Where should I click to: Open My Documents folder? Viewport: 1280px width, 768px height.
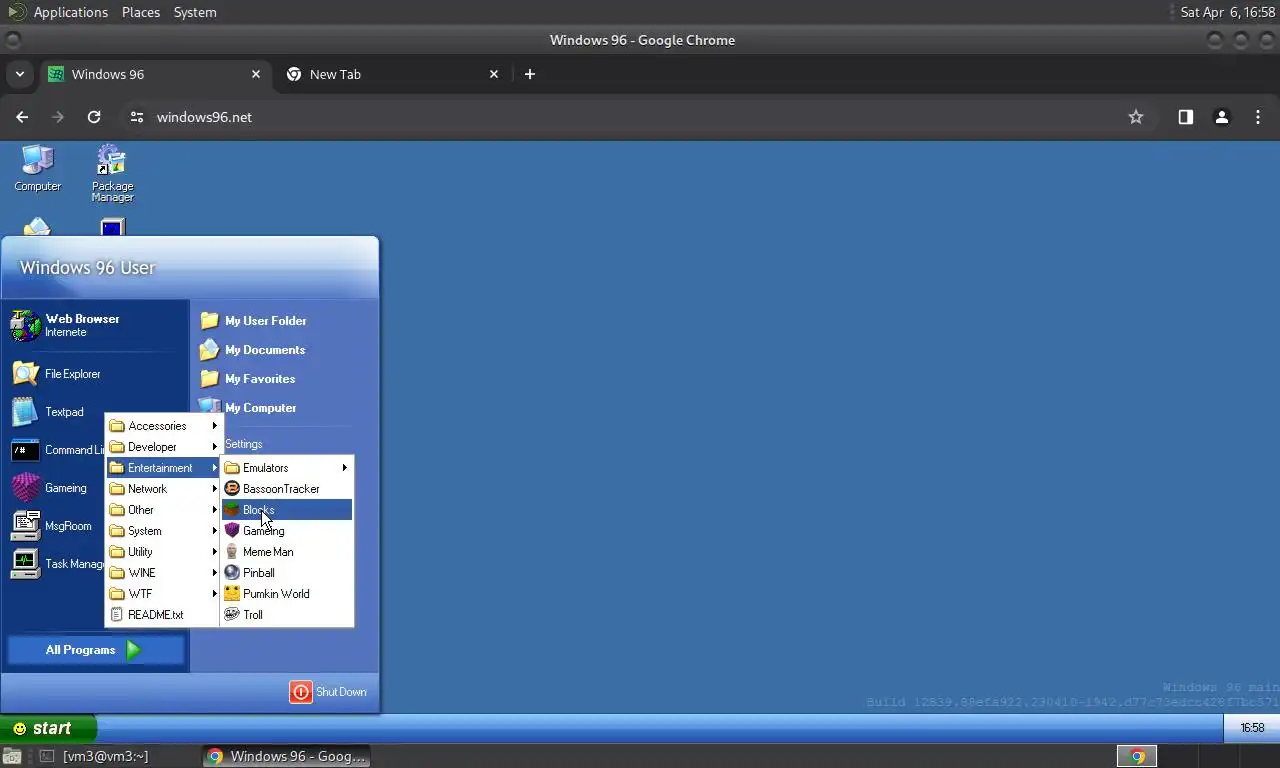[x=253, y=350]
